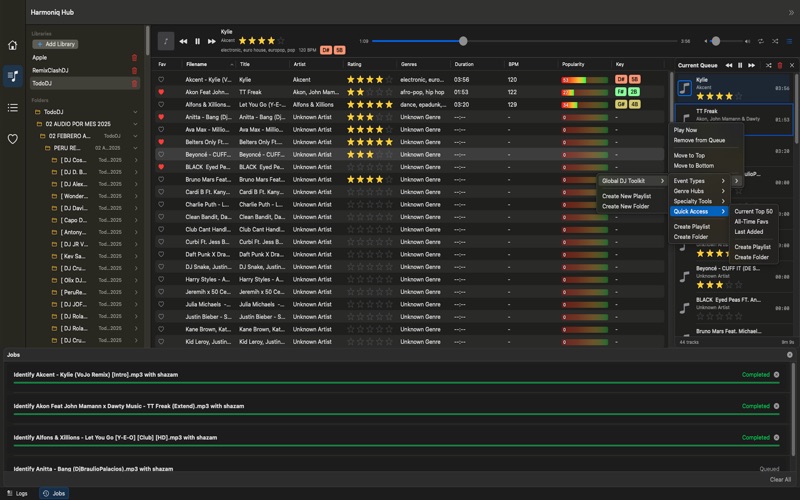Click Clear All jobs

pos(780,480)
